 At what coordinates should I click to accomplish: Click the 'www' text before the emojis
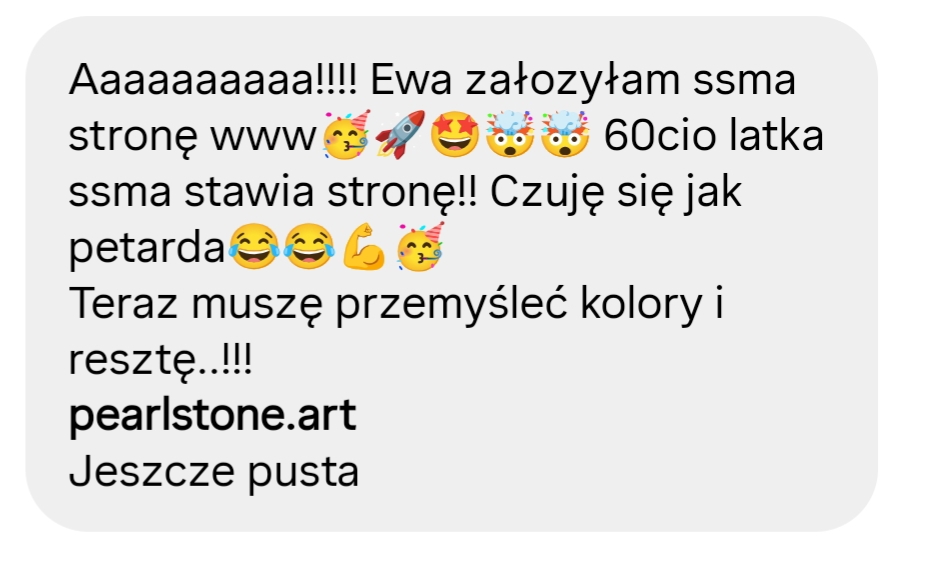tap(263, 138)
